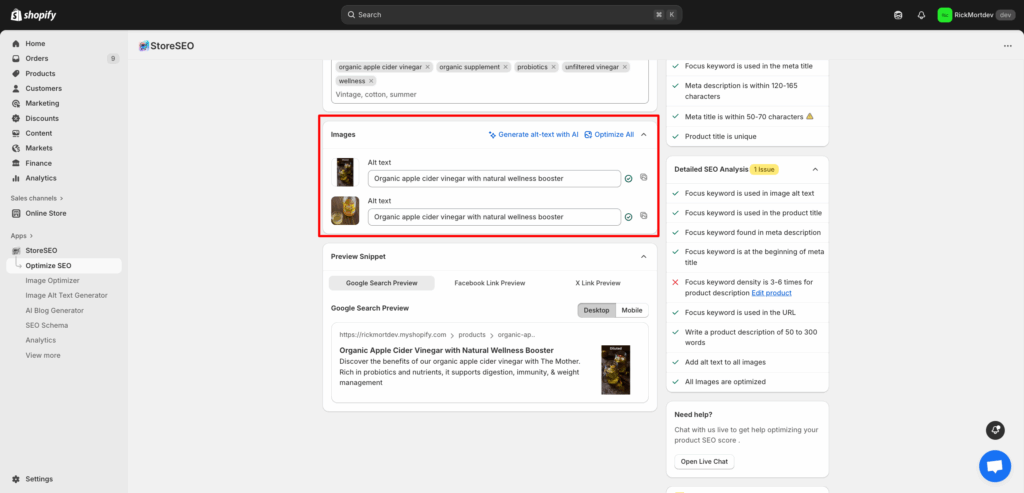Screen dimensions: 1024x493
Task: Click the copy icon beside second alt text
Action: tap(644, 216)
